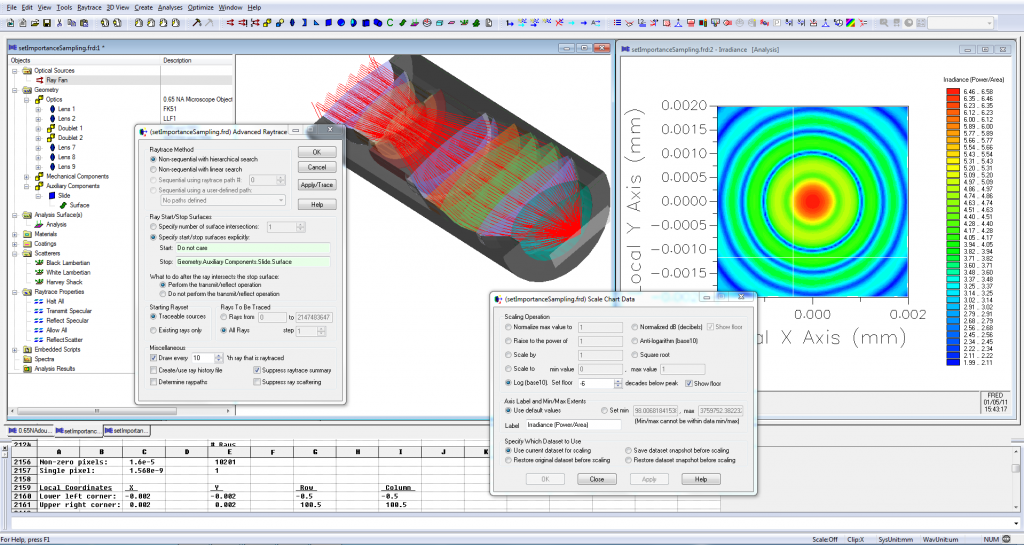
Task: Click the Apply/Trace button
Action: 317,185
